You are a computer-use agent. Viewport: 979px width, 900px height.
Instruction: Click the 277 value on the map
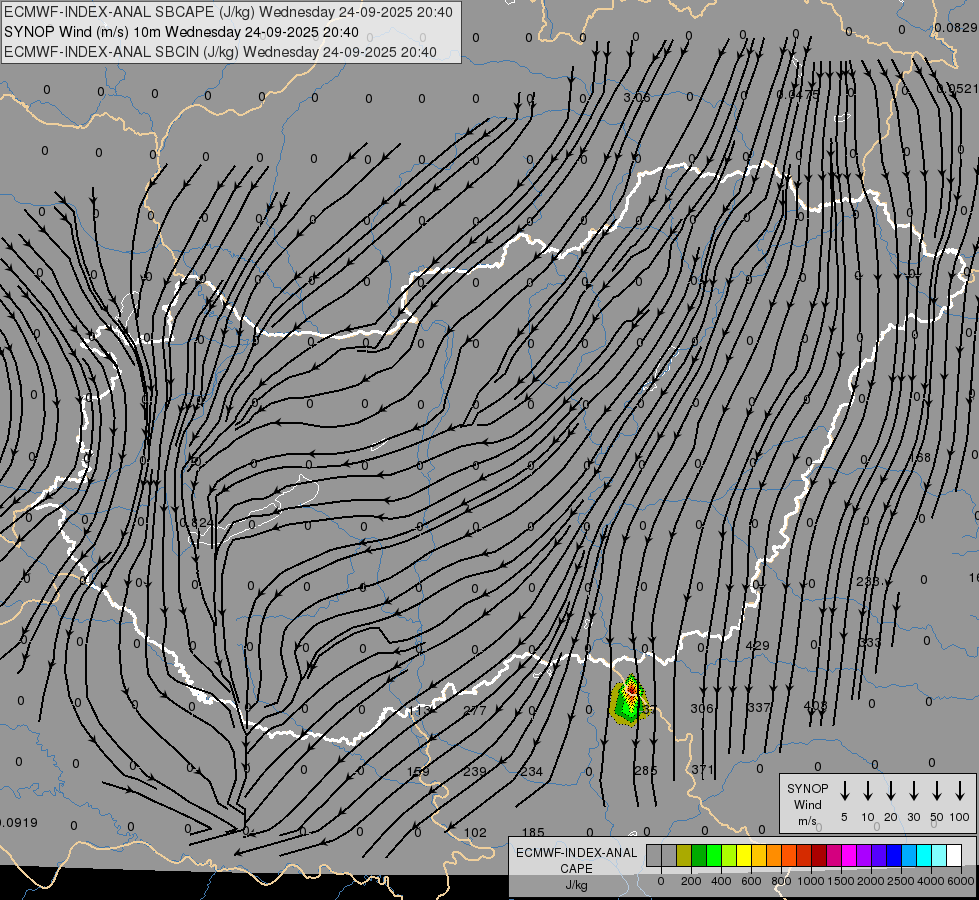click(x=475, y=710)
